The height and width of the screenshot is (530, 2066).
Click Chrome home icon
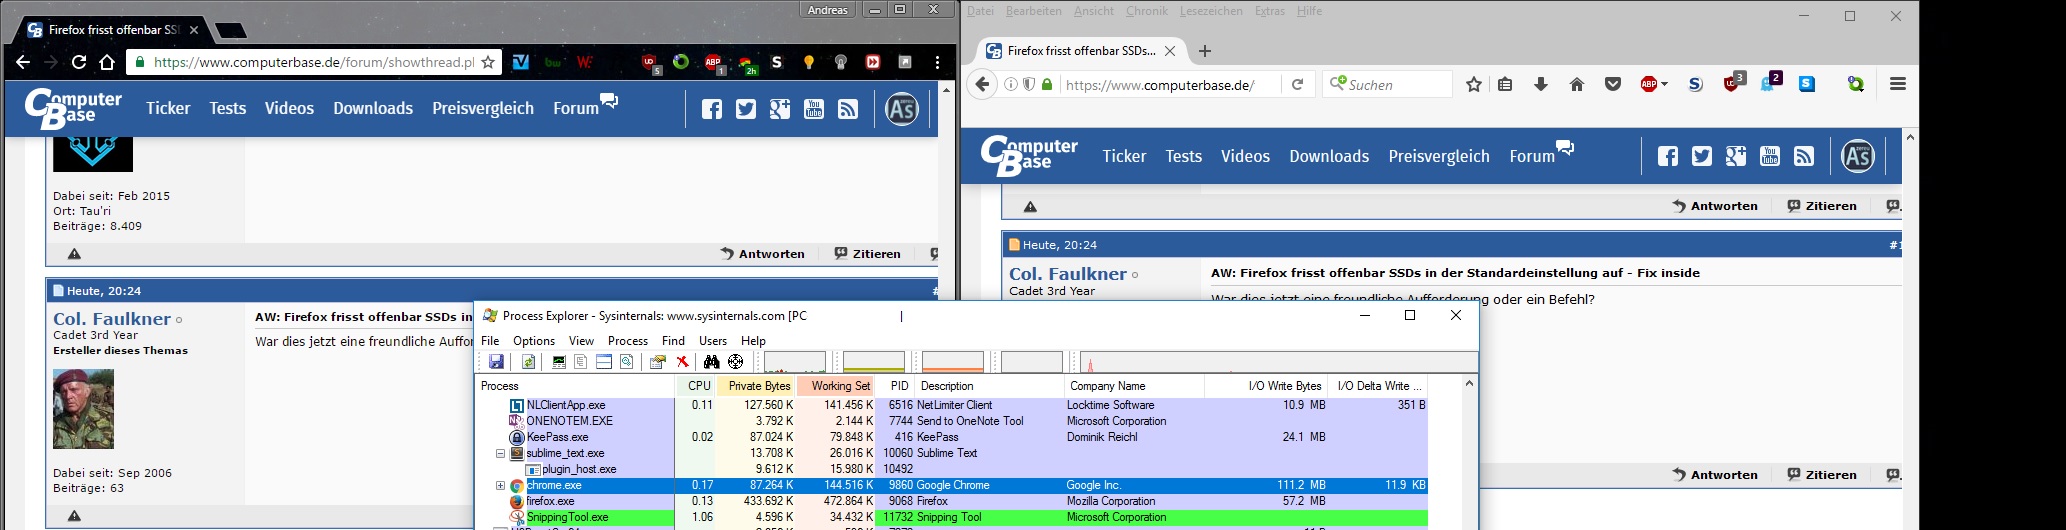tap(107, 62)
